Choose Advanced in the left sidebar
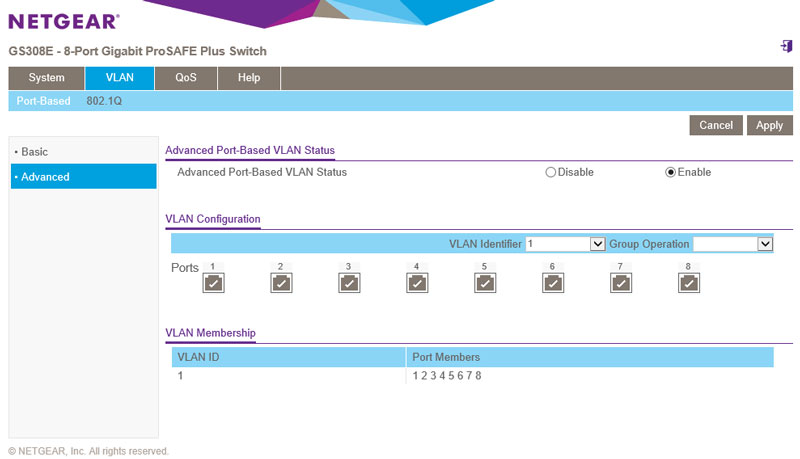 click(84, 176)
